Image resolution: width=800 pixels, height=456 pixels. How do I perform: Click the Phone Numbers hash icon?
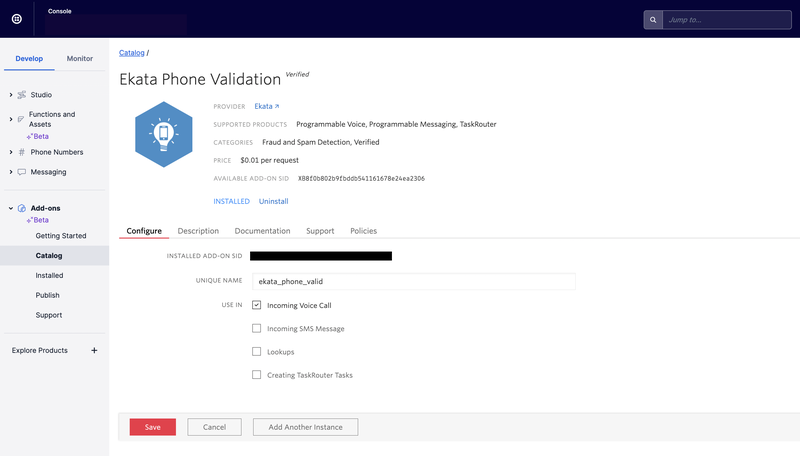point(21,152)
